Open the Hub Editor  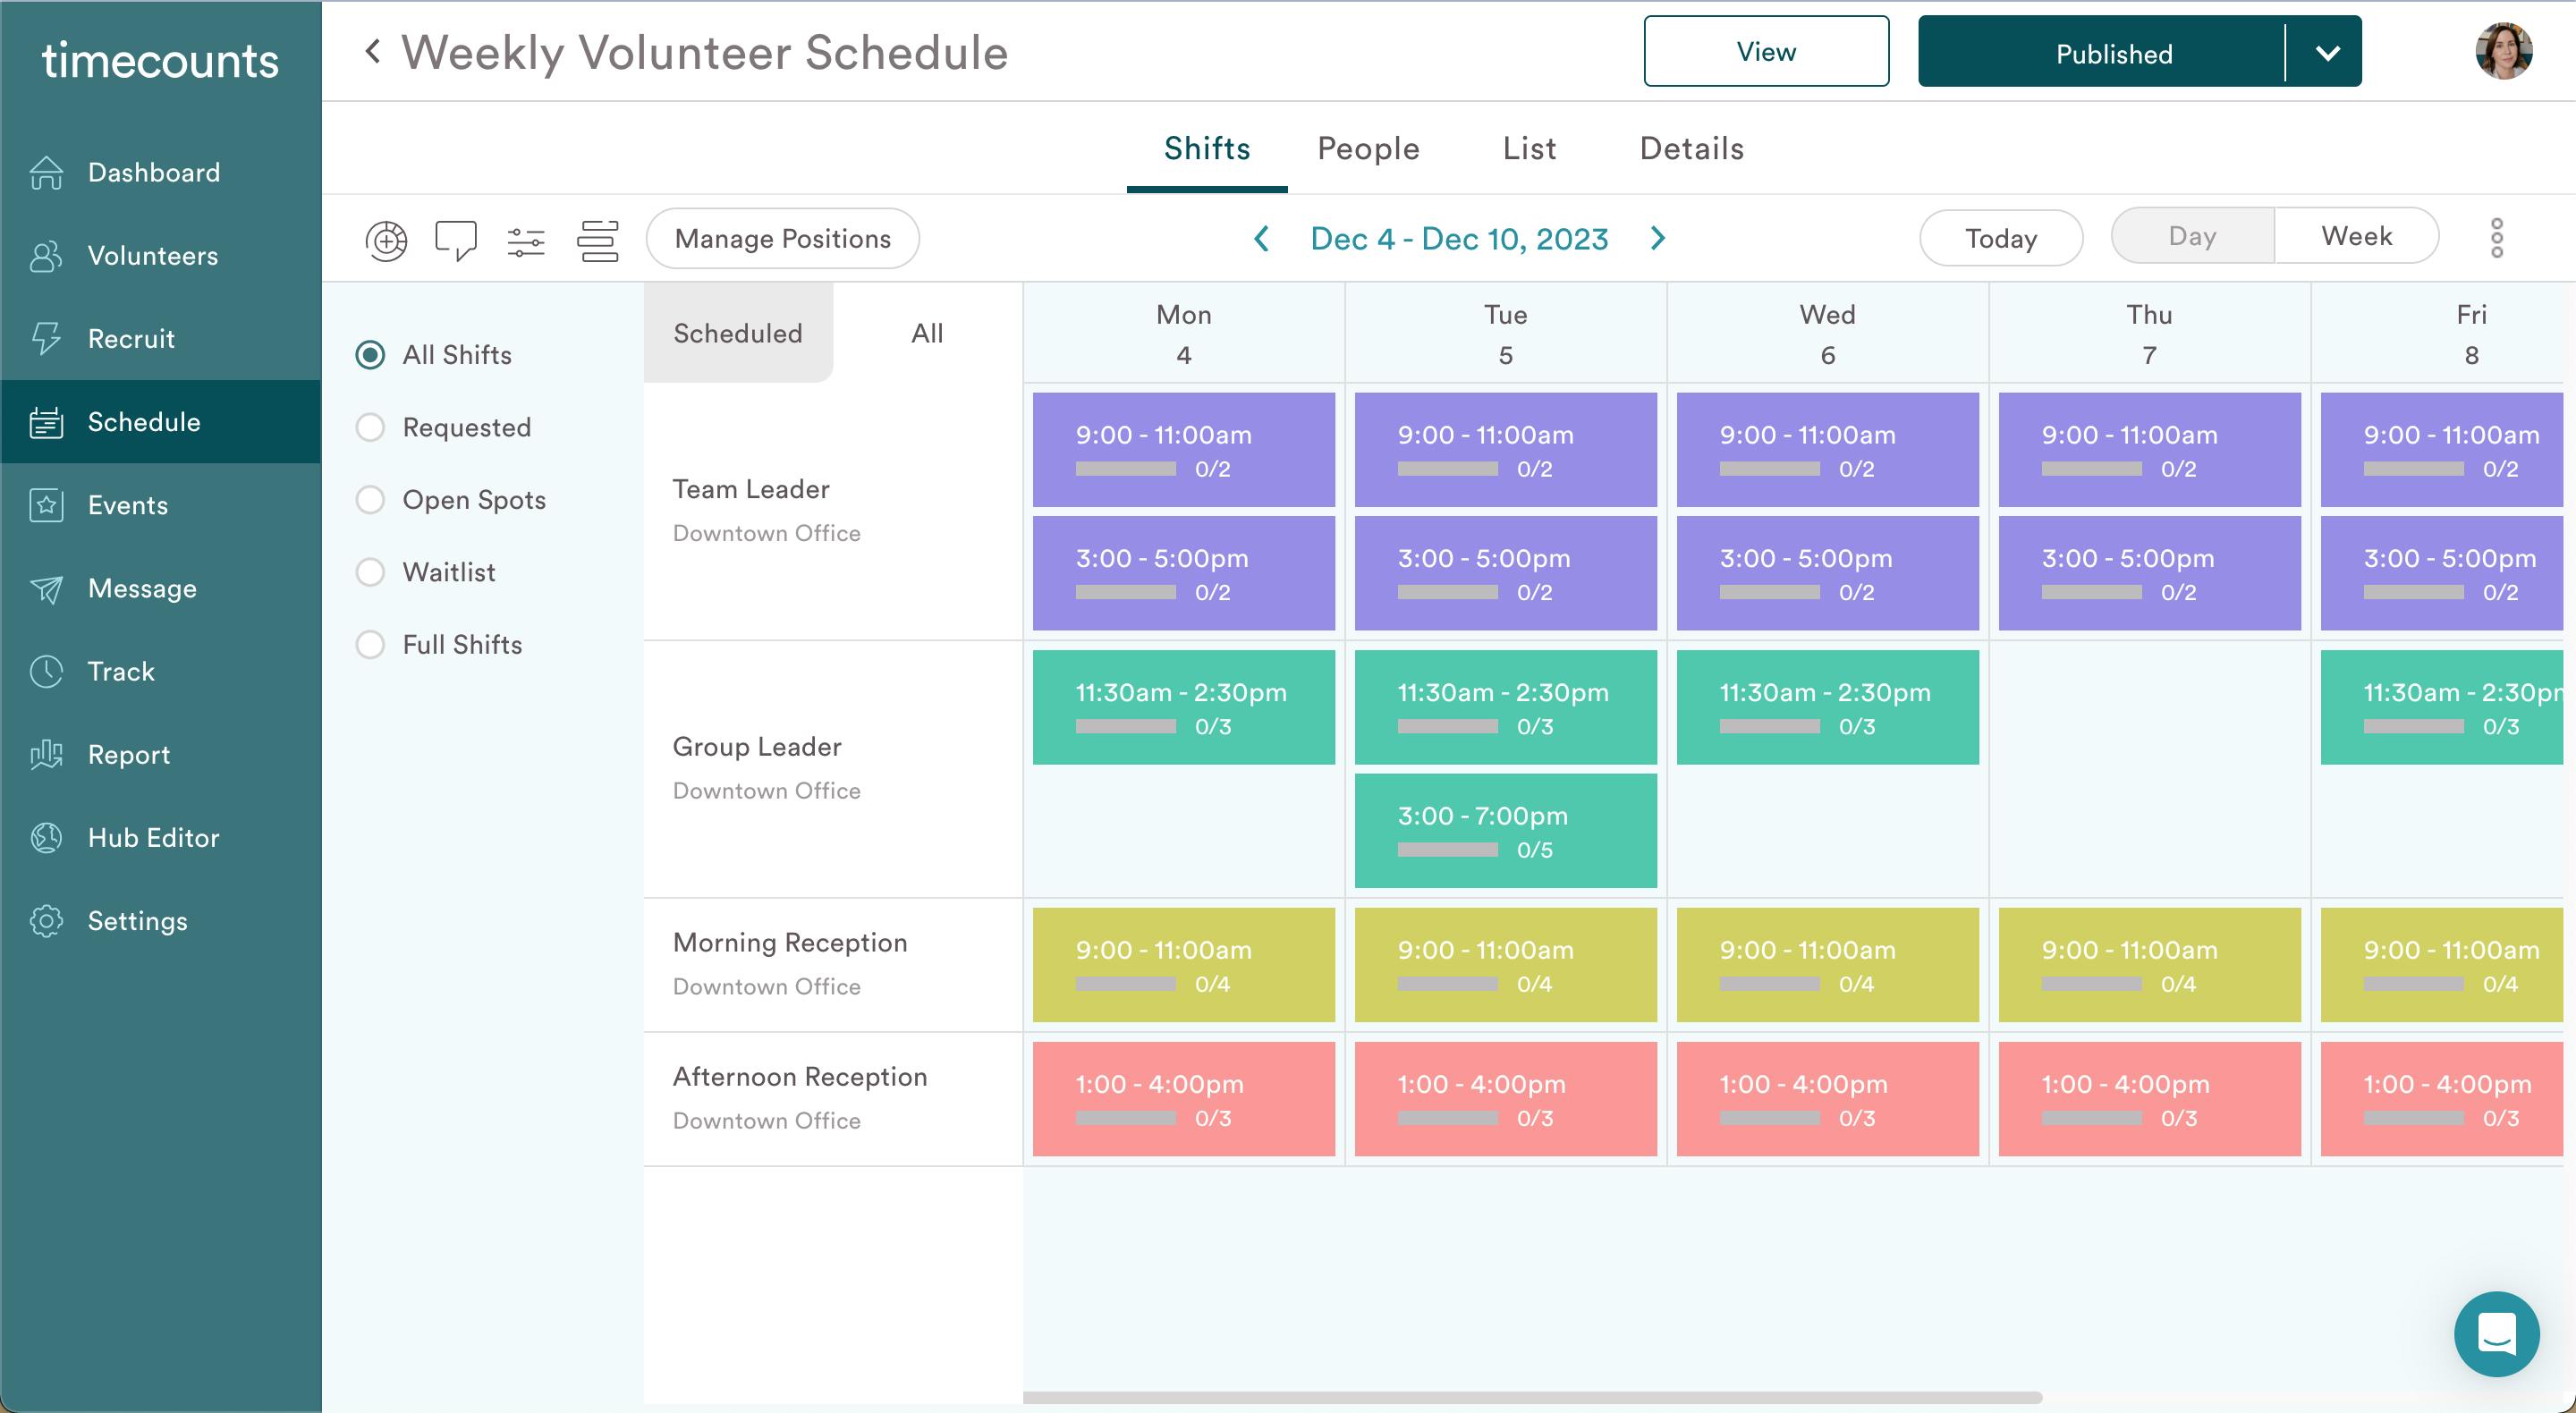(152, 837)
